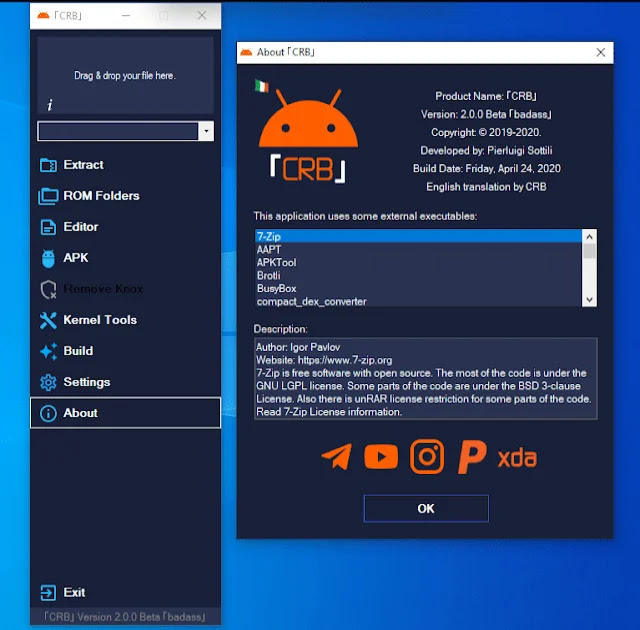Open the Telegram link icon

click(336, 457)
